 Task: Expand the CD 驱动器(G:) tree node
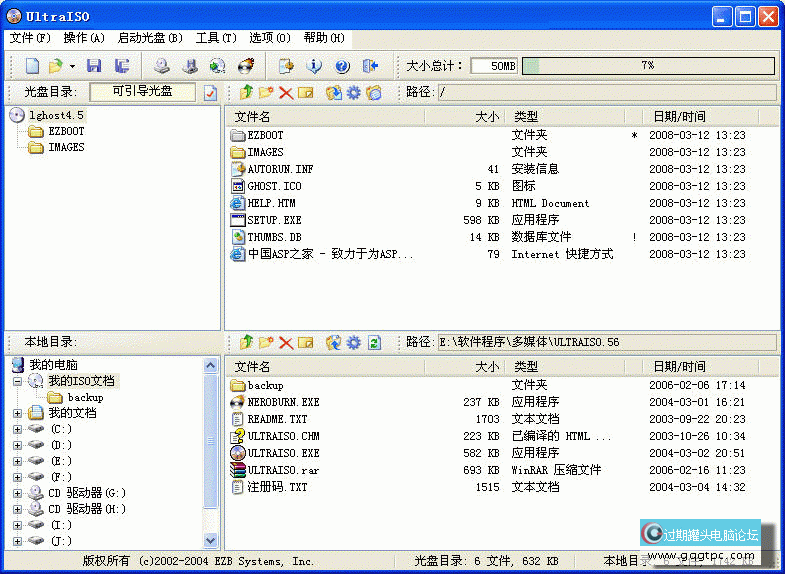(x=18, y=493)
